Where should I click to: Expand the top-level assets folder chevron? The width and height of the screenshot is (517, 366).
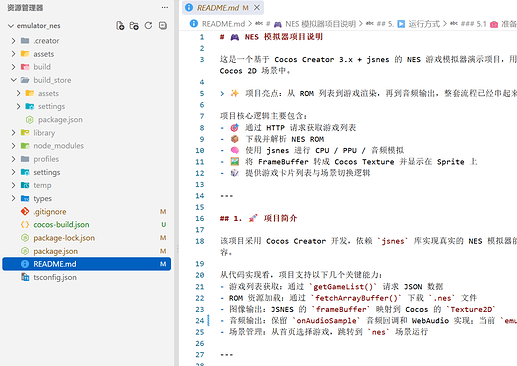pos(13,54)
